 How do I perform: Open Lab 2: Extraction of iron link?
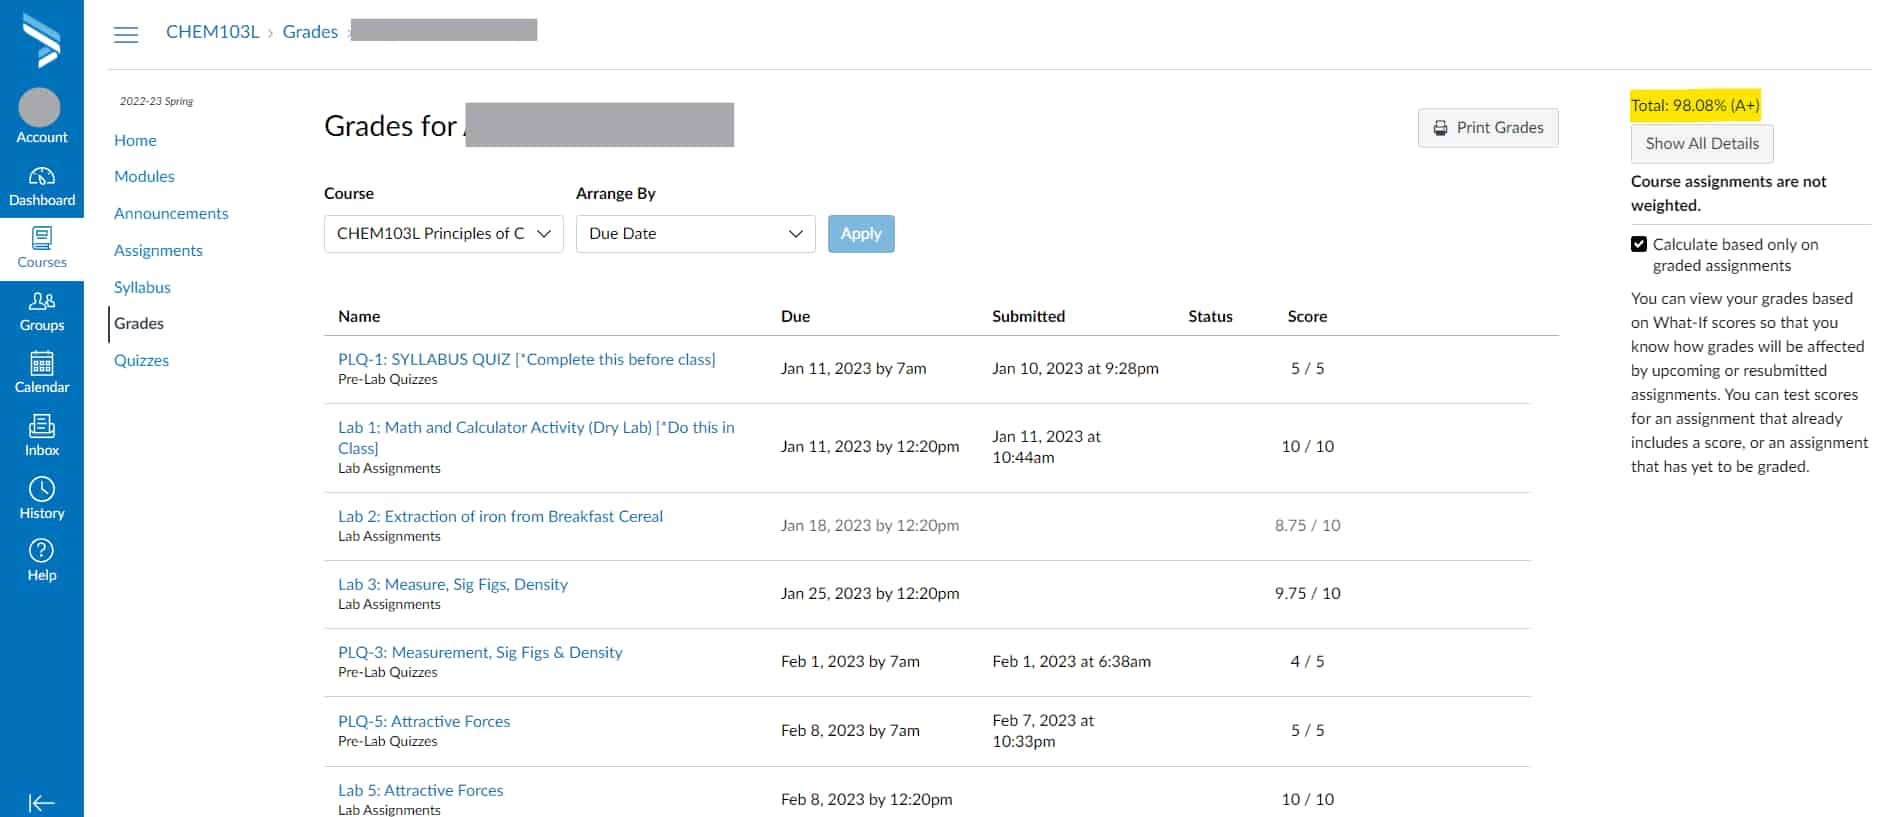tap(500, 516)
